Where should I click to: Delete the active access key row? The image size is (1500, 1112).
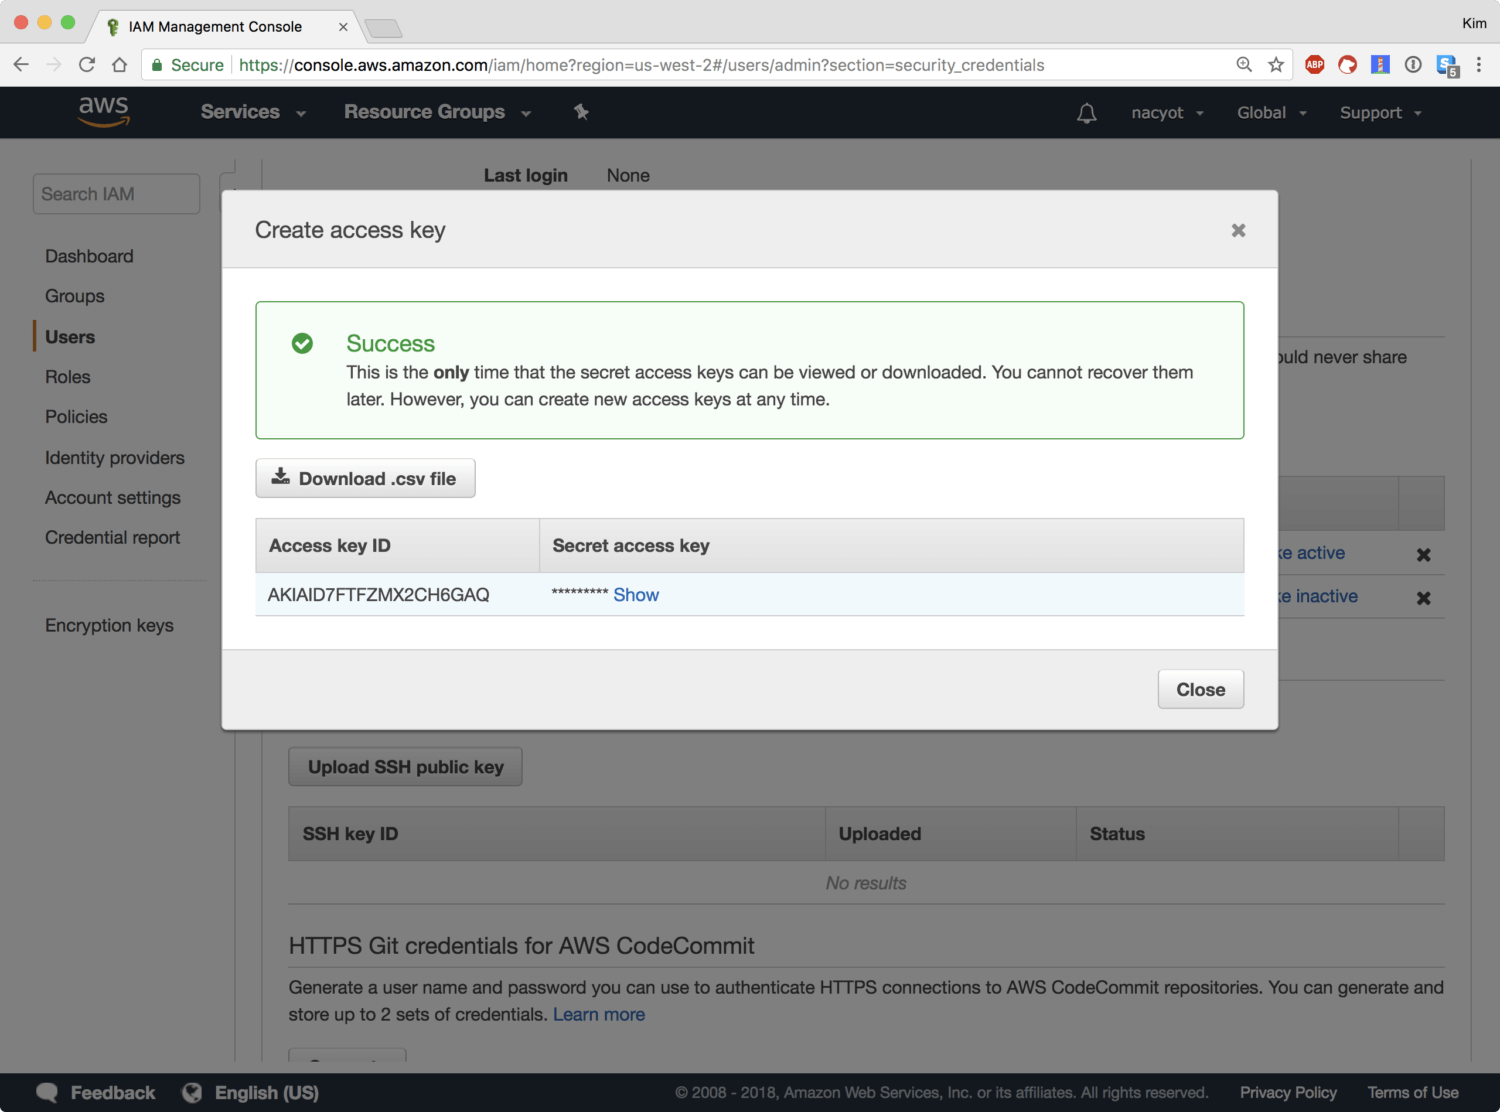tap(1423, 554)
